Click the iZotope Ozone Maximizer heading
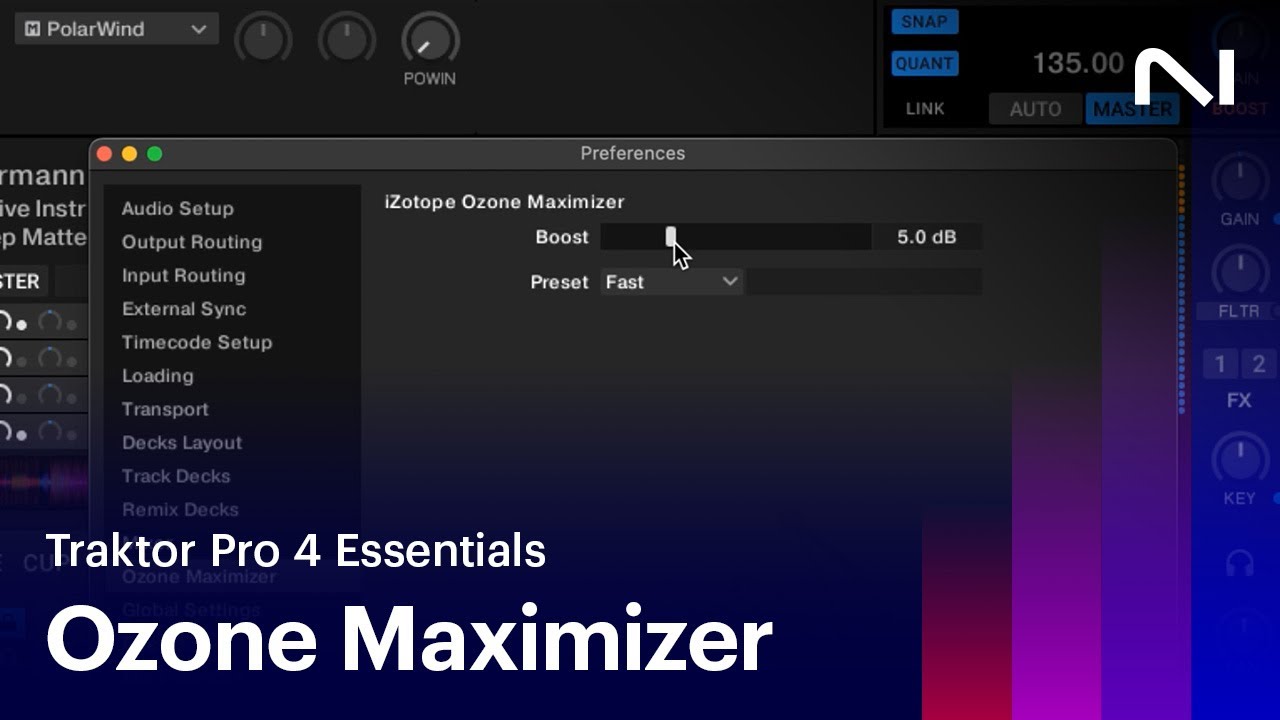 (504, 202)
